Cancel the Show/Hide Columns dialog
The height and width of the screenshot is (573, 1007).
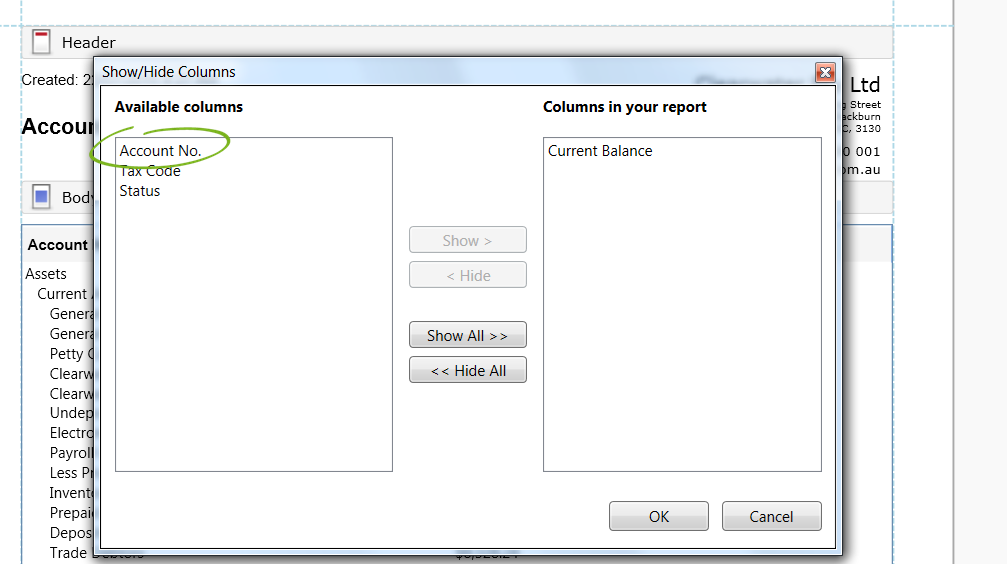point(771,516)
